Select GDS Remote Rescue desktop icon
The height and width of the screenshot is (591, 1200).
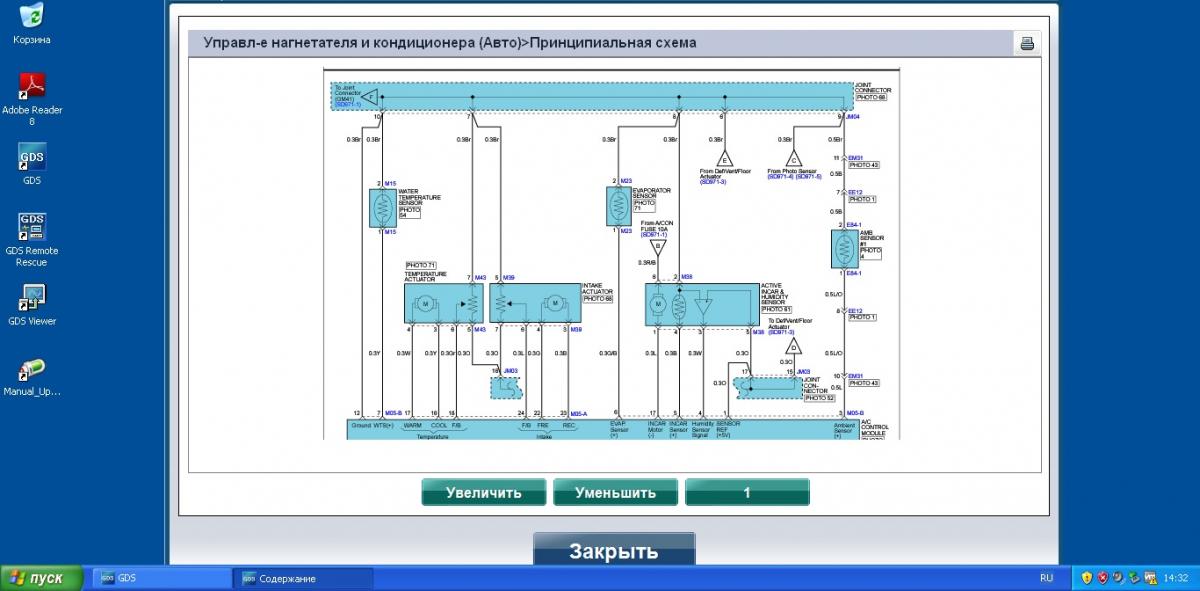pos(32,240)
